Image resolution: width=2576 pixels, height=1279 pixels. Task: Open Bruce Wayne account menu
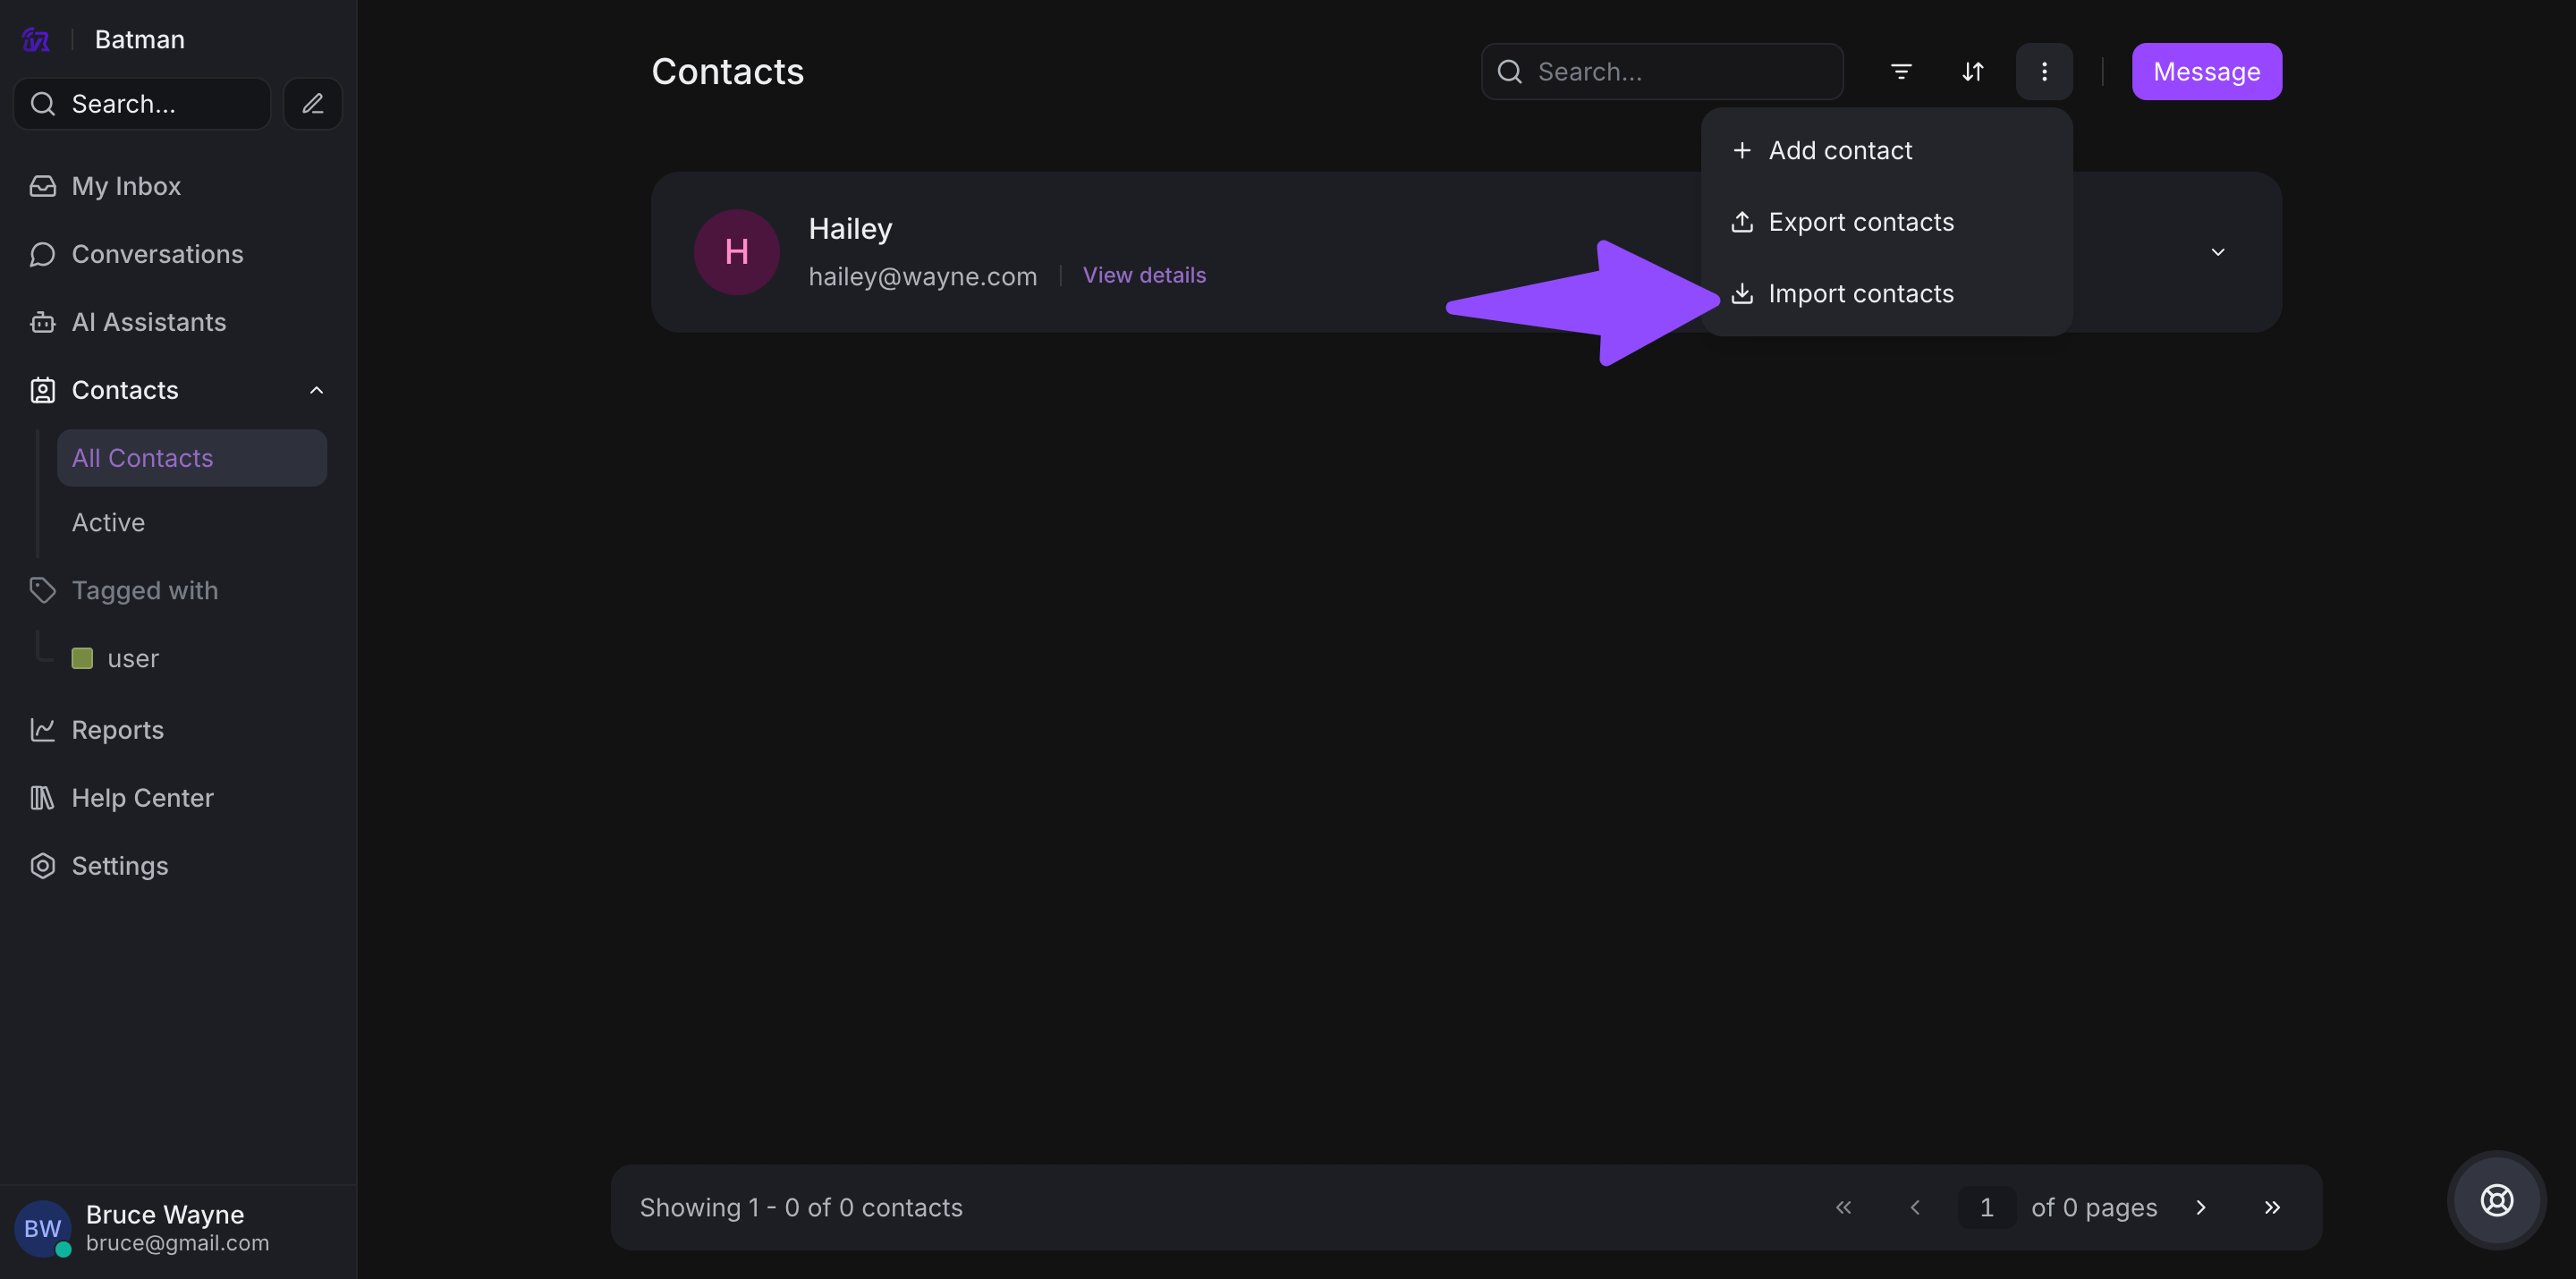pos(165,1227)
